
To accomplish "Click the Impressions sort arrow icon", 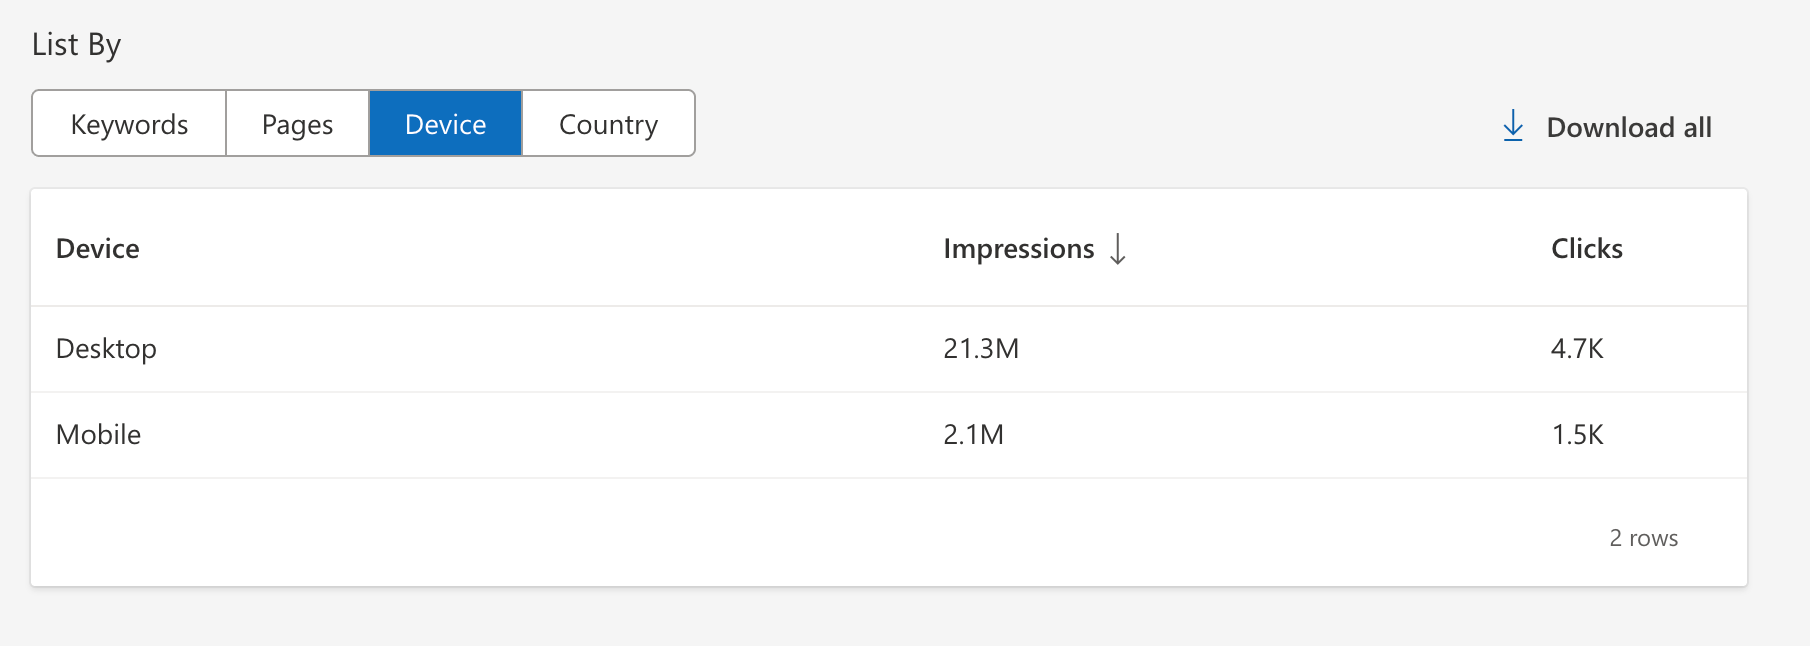I will click(x=1118, y=248).
